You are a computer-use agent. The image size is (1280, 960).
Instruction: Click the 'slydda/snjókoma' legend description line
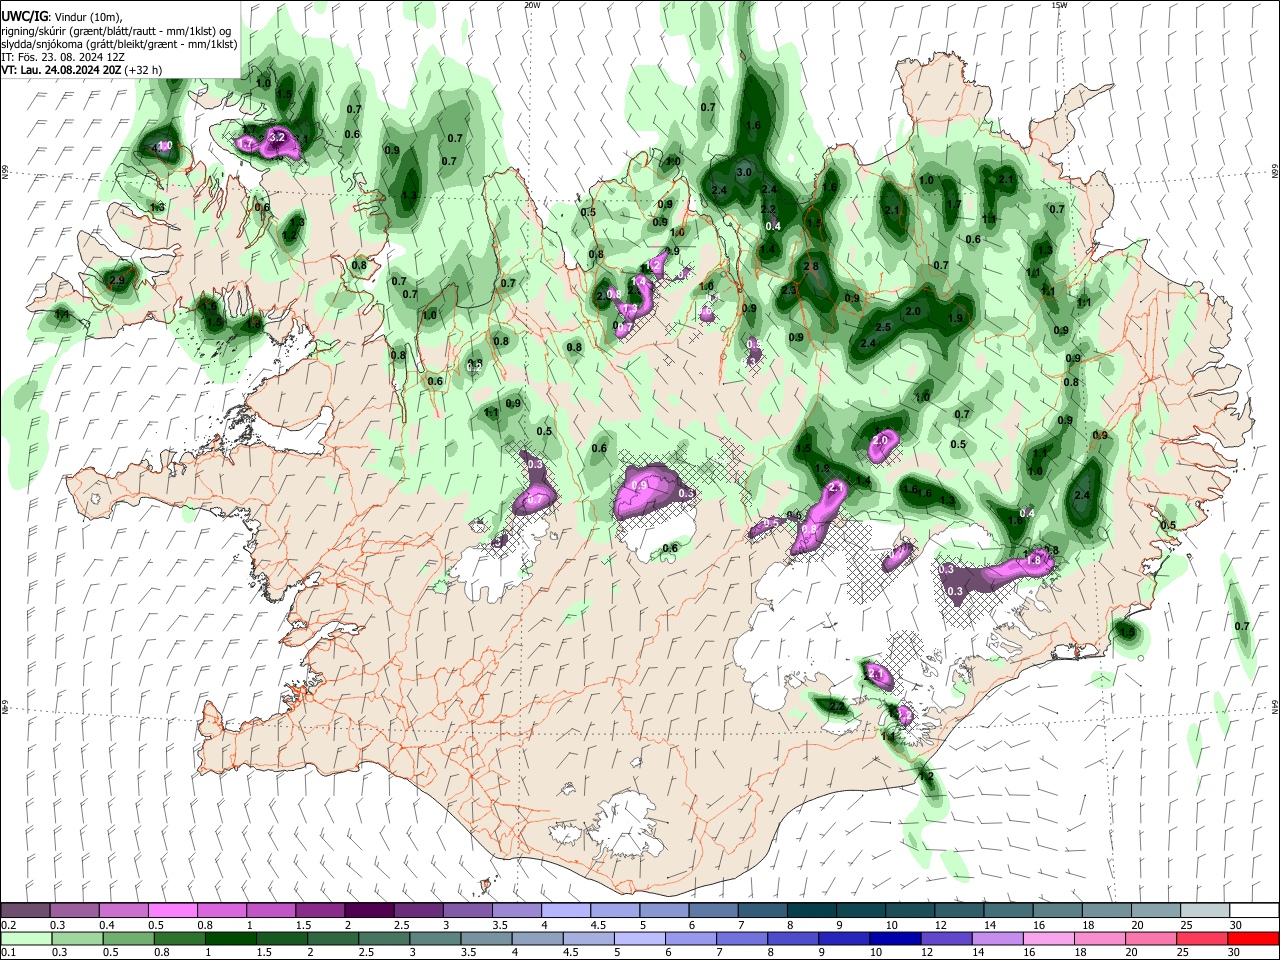(119, 44)
